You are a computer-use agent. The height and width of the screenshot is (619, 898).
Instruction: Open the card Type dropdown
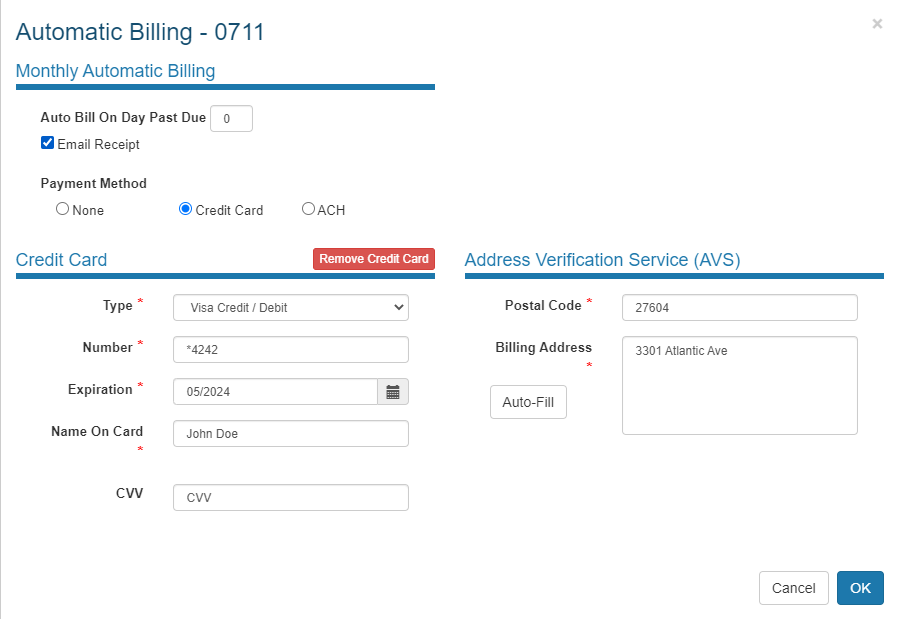291,307
